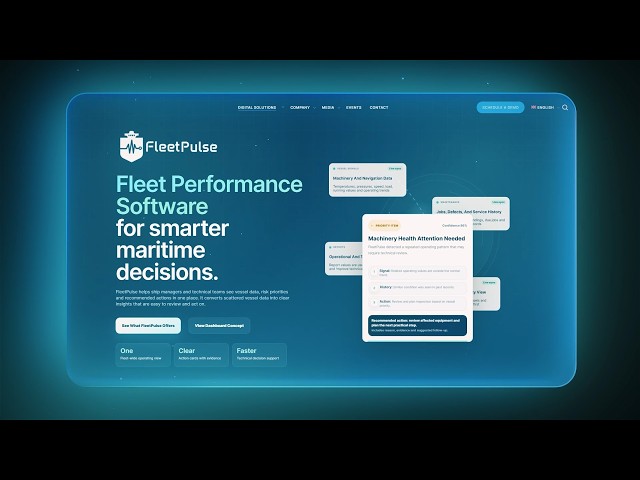Click the Fleet Performance Software heading
Viewport: 640px width, 480px height.
(x=209, y=195)
